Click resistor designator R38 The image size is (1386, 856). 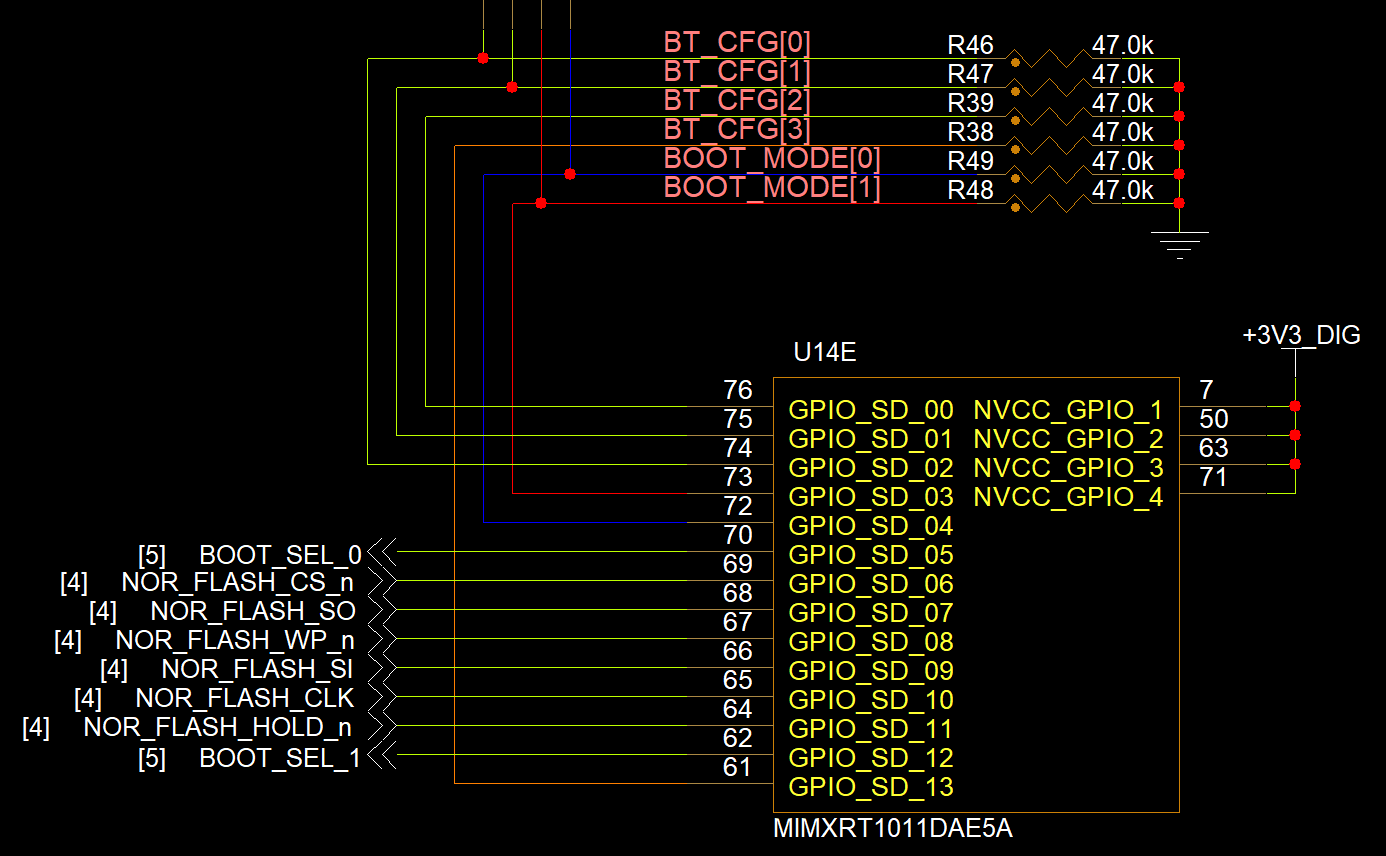(x=970, y=132)
